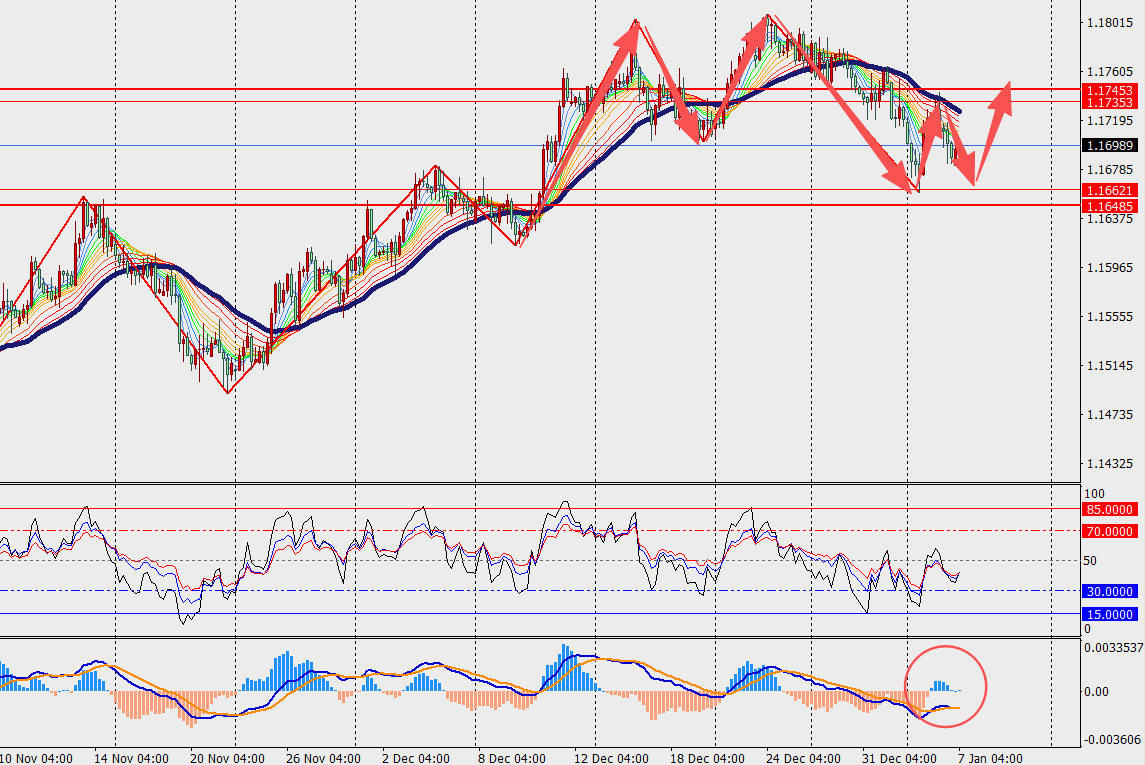Click the 1.14325 price scale value
This screenshot has width=1145, height=765.
(1108, 464)
